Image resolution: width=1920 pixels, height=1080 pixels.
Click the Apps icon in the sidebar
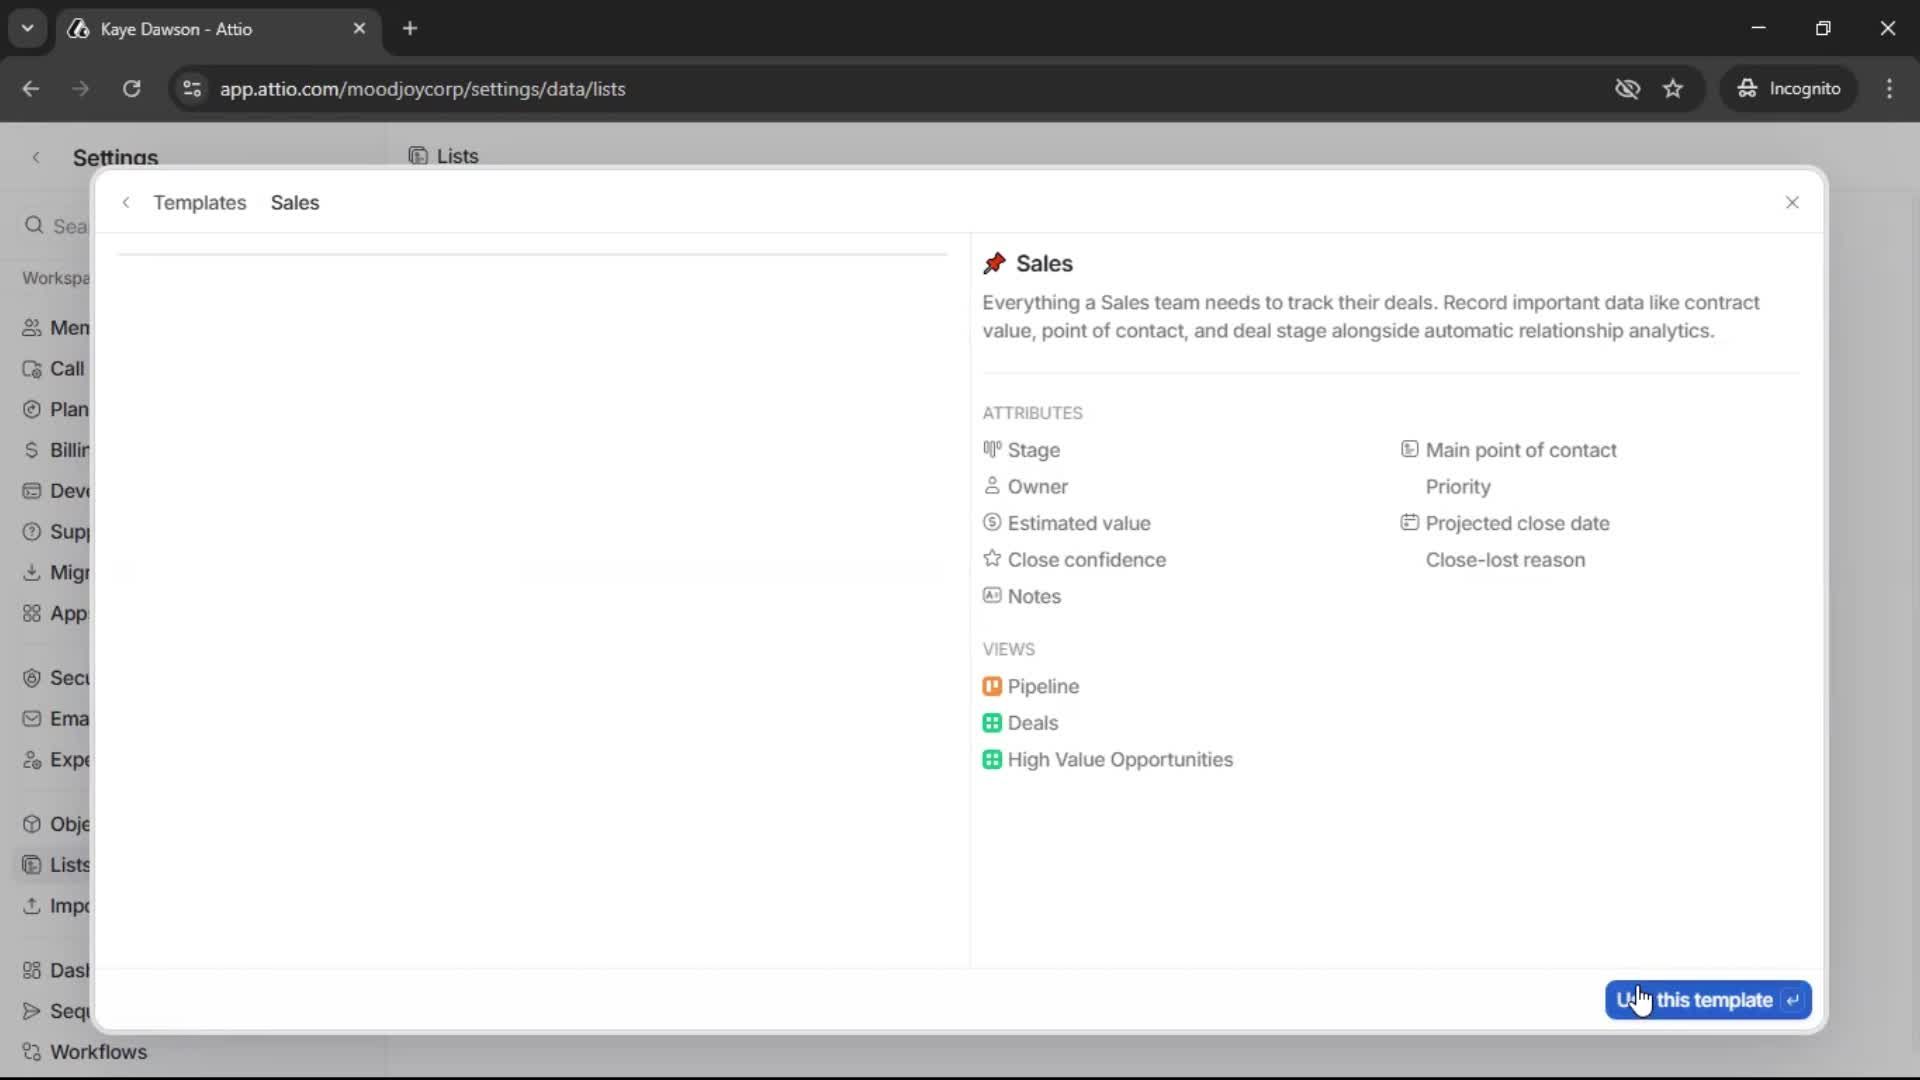coord(30,614)
